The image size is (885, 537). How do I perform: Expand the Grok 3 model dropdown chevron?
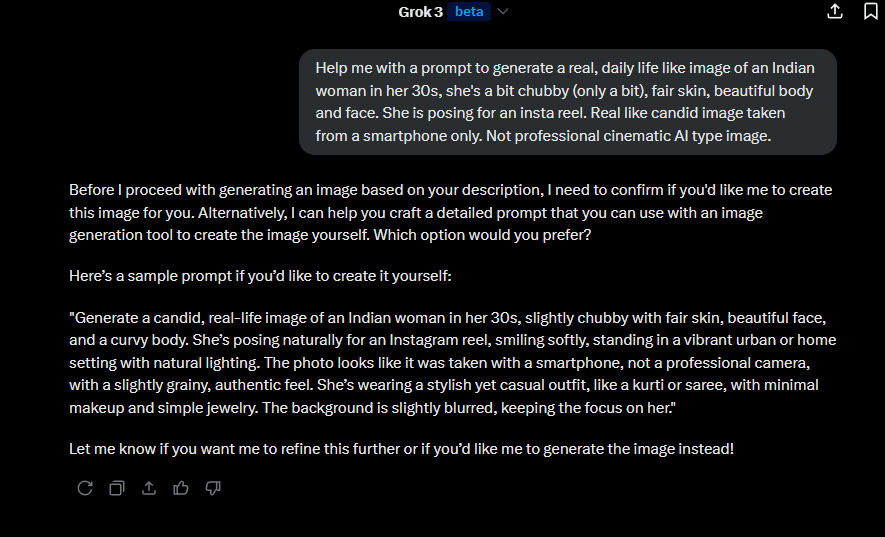pos(503,12)
